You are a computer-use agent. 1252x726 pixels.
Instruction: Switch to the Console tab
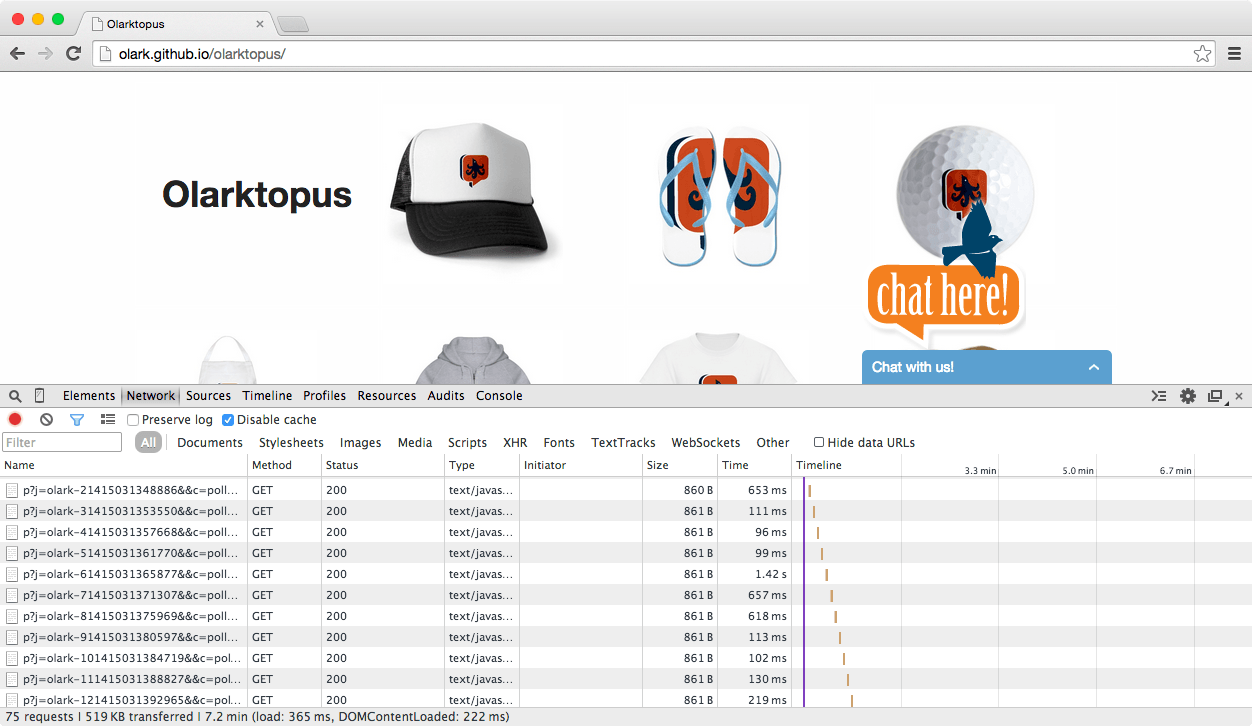click(x=499, y=396)
